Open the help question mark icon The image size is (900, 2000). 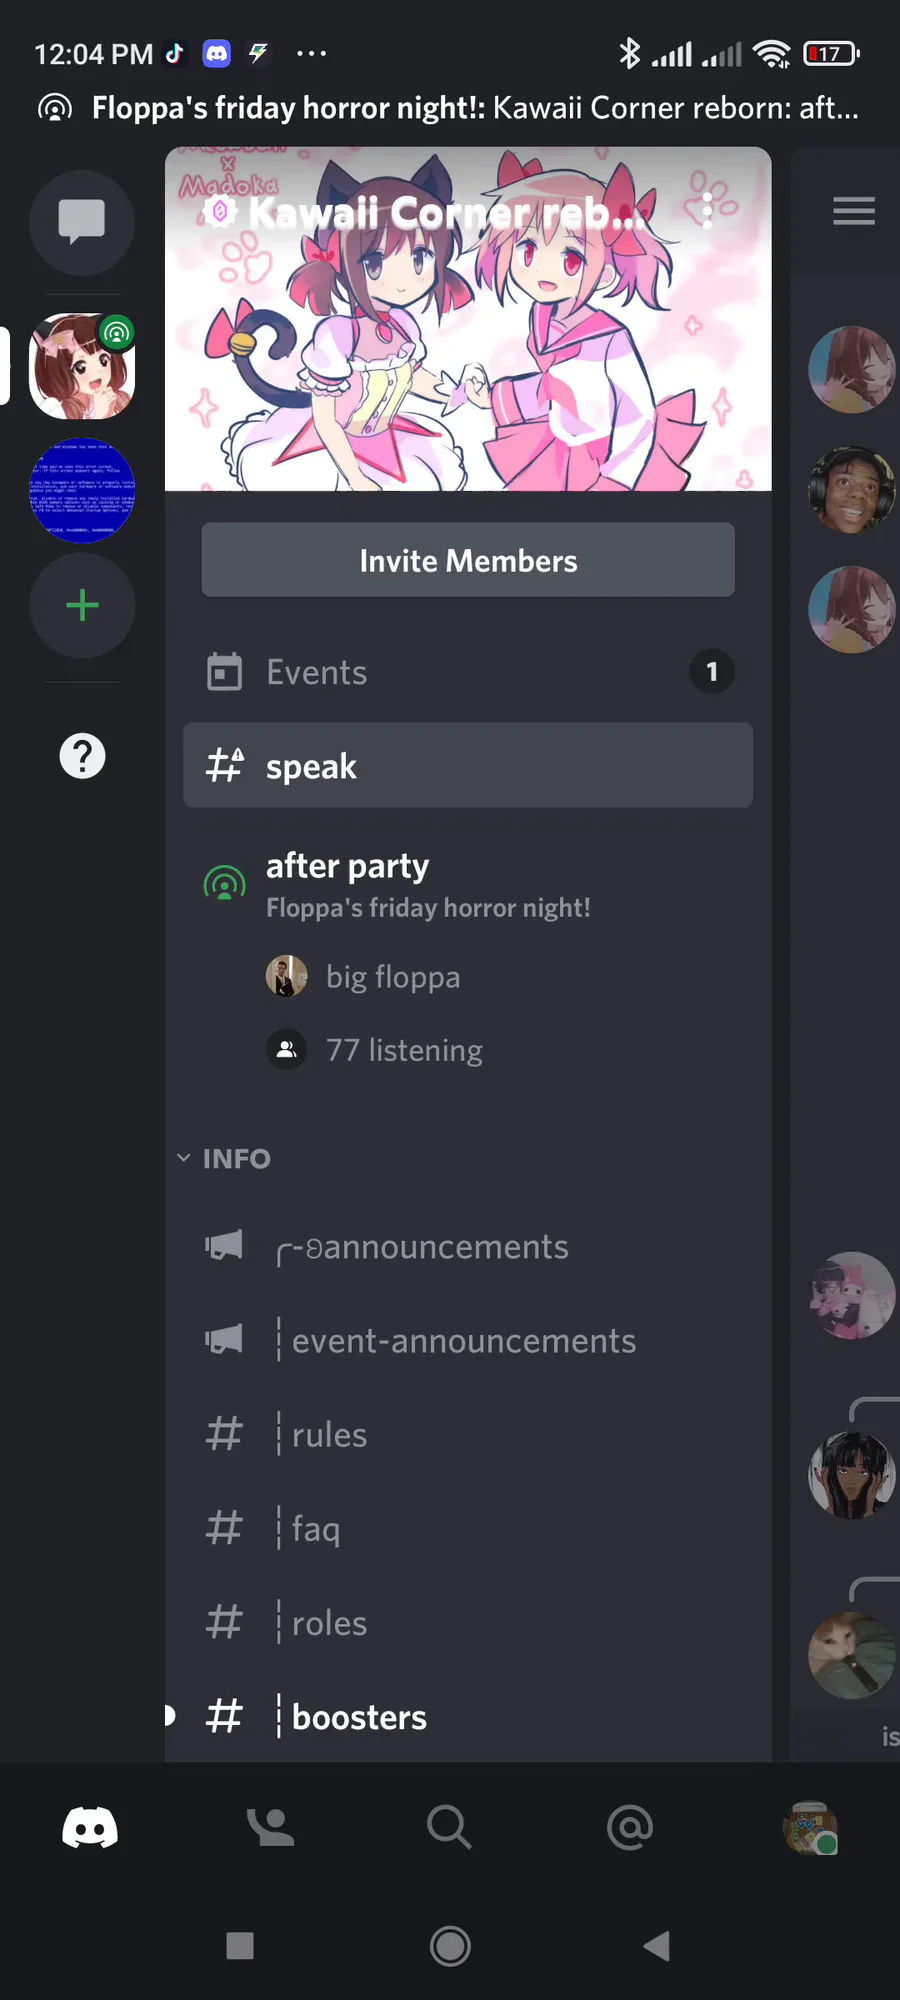point(82,756)
